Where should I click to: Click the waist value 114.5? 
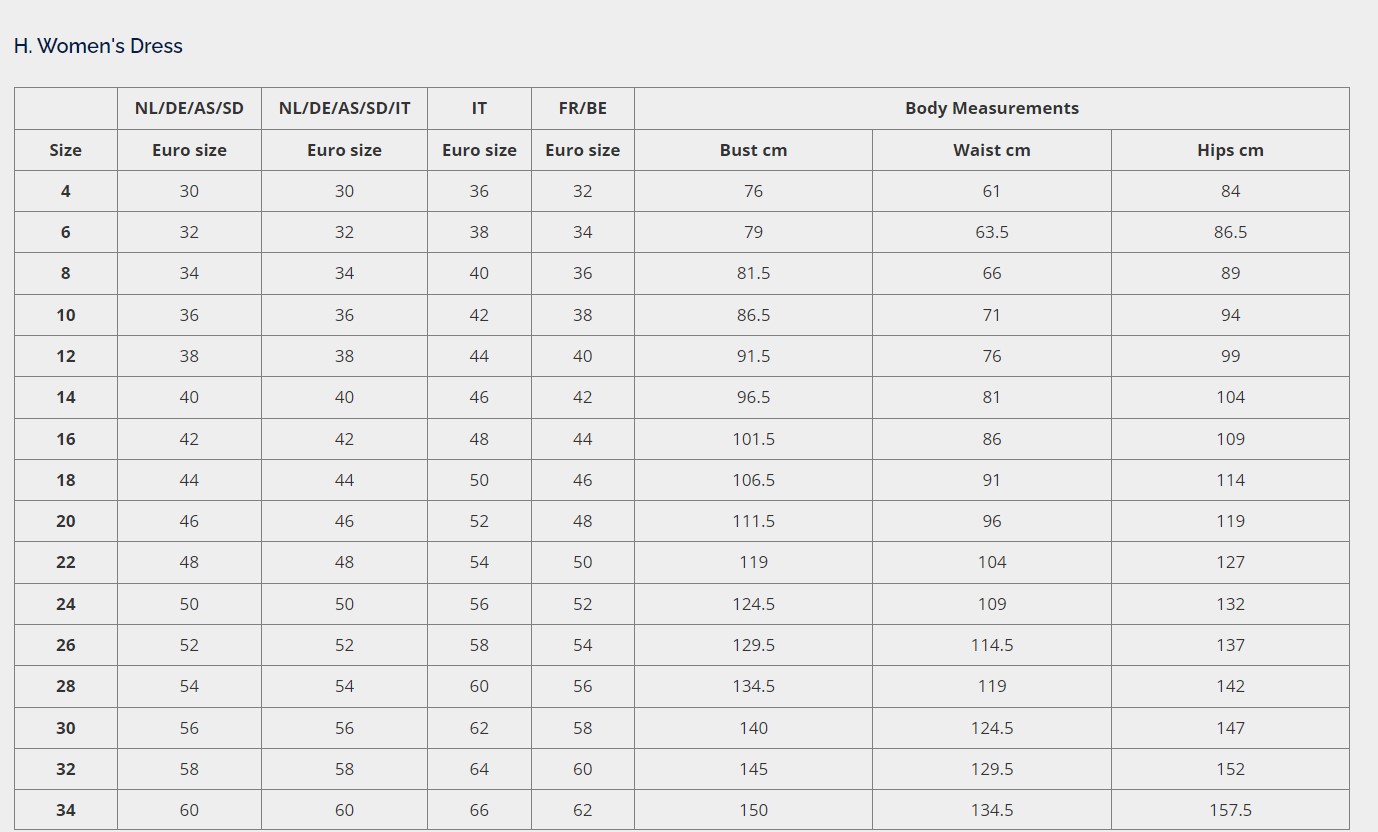(991, 645)
